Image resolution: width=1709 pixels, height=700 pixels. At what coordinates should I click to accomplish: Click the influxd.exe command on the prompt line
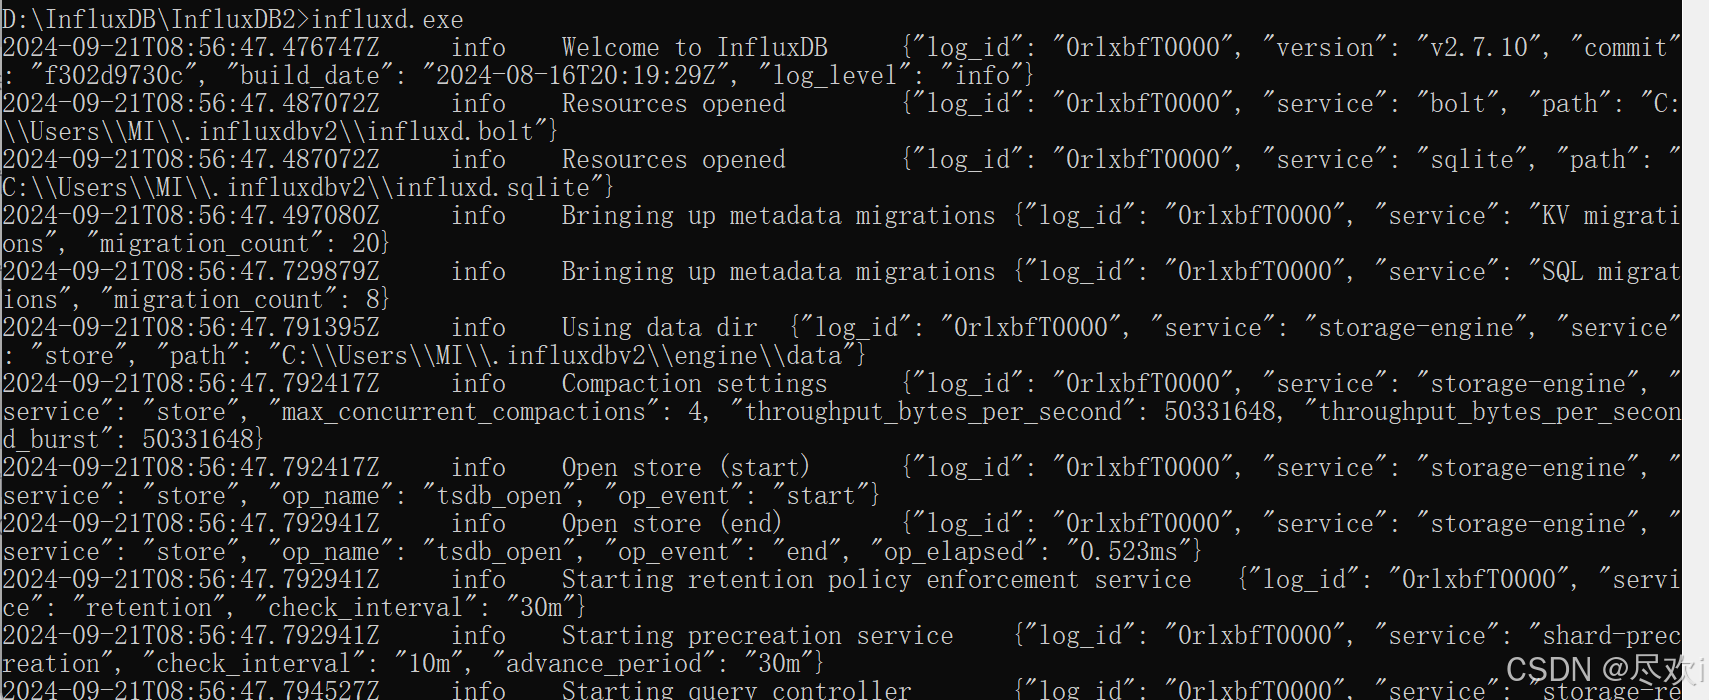(x=387, y=19)
